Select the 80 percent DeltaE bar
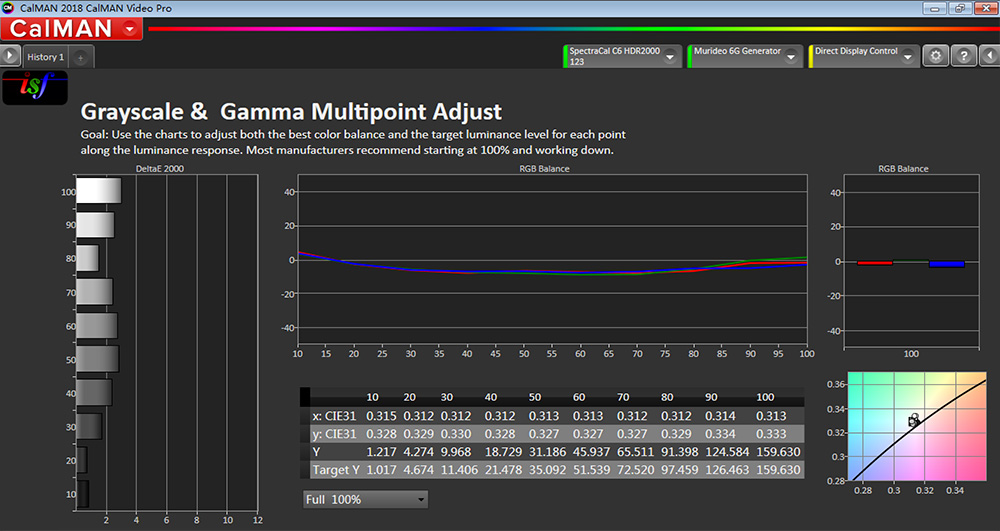This screenshot has width=1000, height=531. (x=87, y=258)
